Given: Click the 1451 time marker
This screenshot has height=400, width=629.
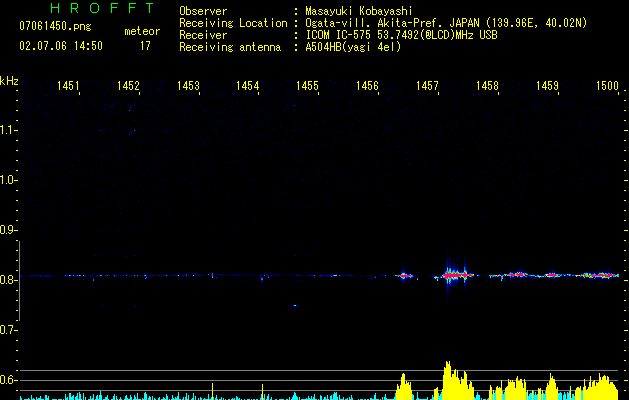Looking at the screenshot, I should click(x=68, y=86).
